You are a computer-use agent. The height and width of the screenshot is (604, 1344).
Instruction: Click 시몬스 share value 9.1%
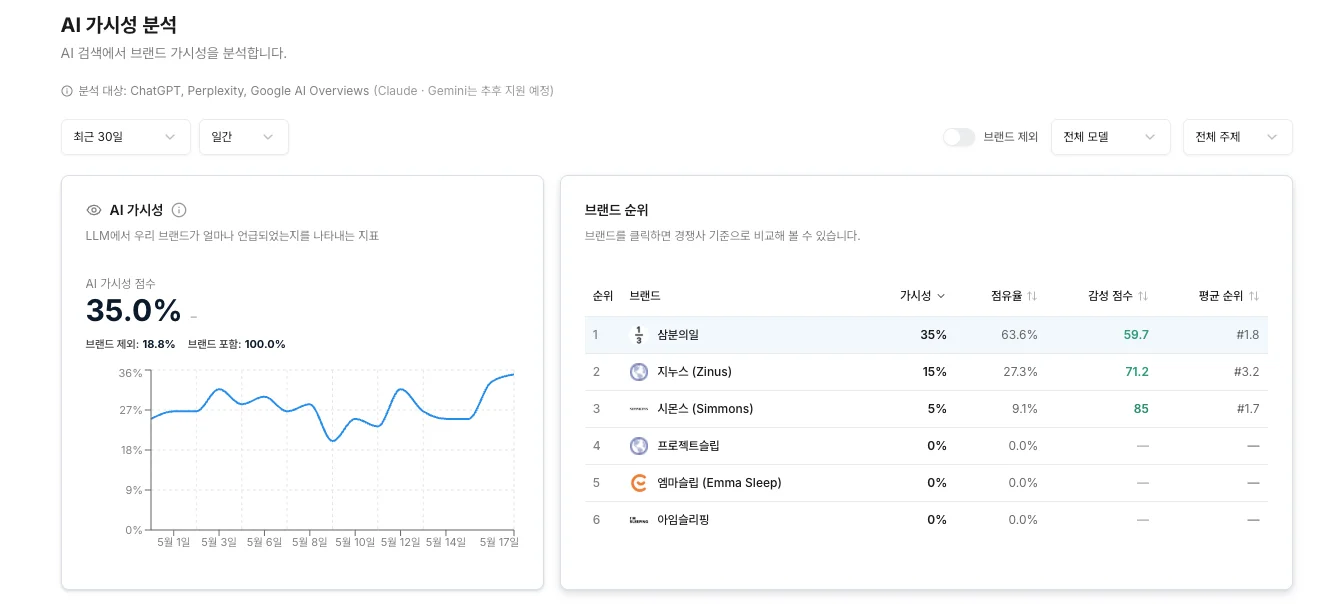(x=1024, y=409)
